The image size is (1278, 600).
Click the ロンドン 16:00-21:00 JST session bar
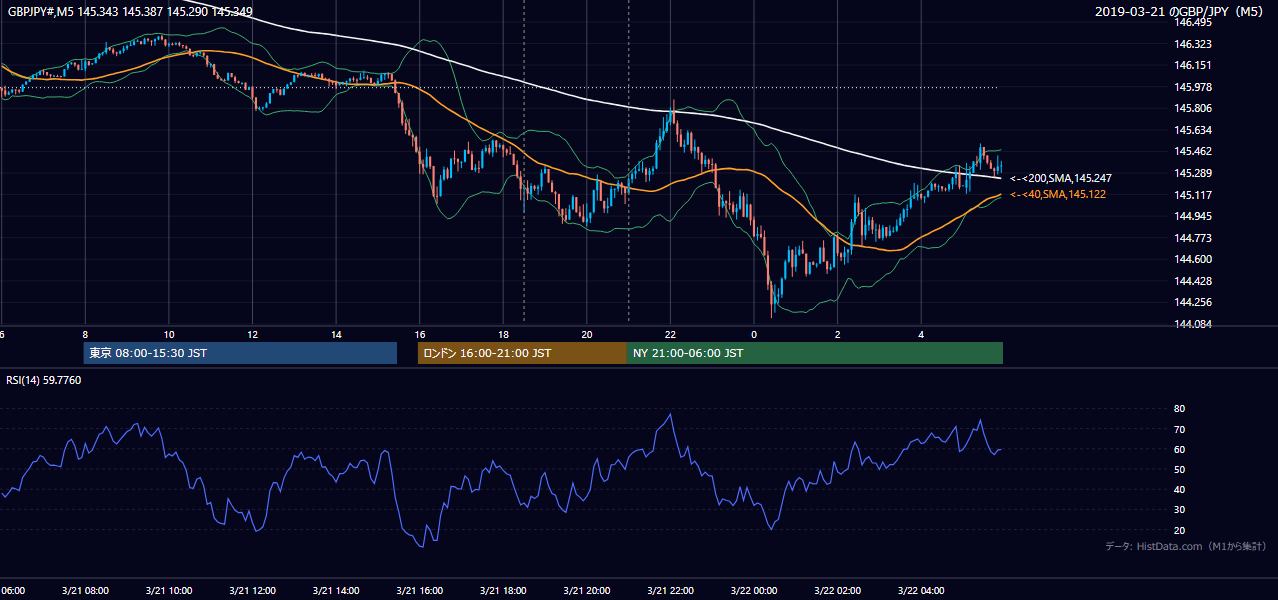coord(522,353)
